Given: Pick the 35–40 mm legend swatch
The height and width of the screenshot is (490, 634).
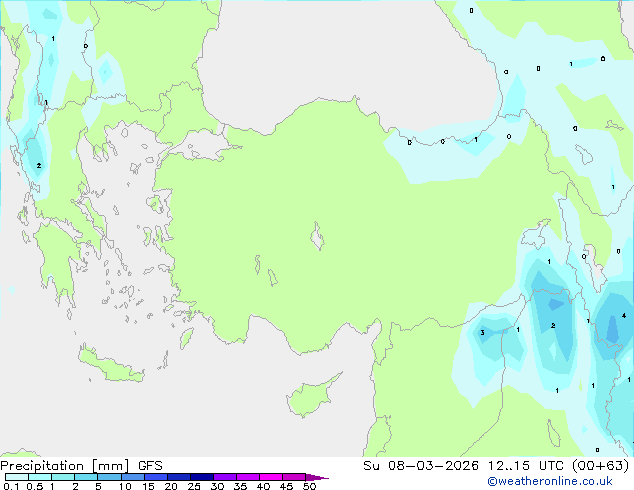Looking at the screenshot, I should pyautogui.click(x=248, y=477).
